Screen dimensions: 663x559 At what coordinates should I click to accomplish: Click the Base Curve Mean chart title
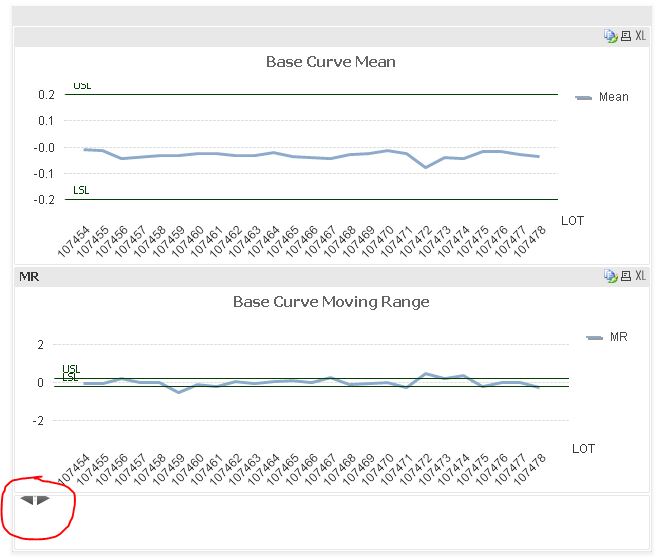click(331, 62)
